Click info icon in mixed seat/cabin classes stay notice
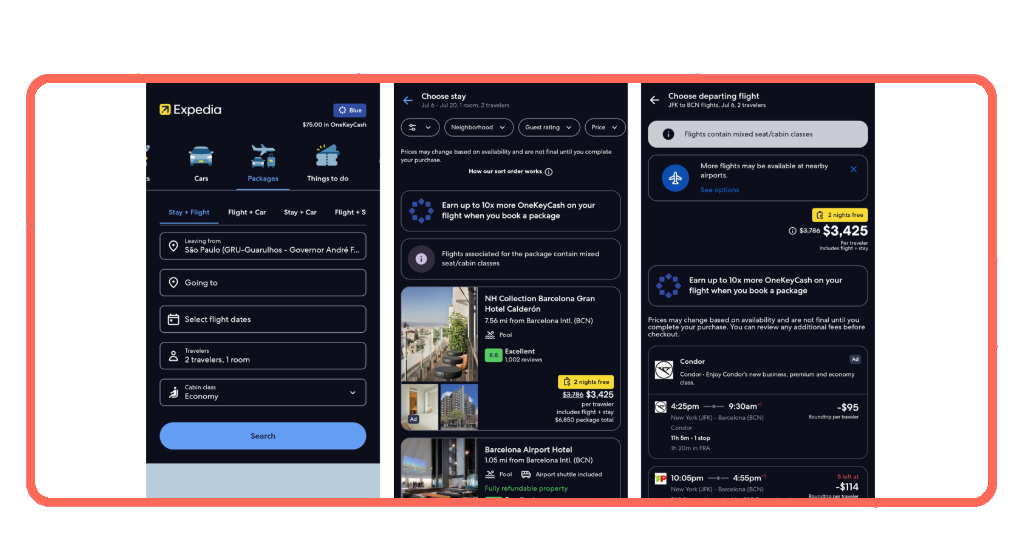Viewport: 1024px width, 536px height. [421, 259]
